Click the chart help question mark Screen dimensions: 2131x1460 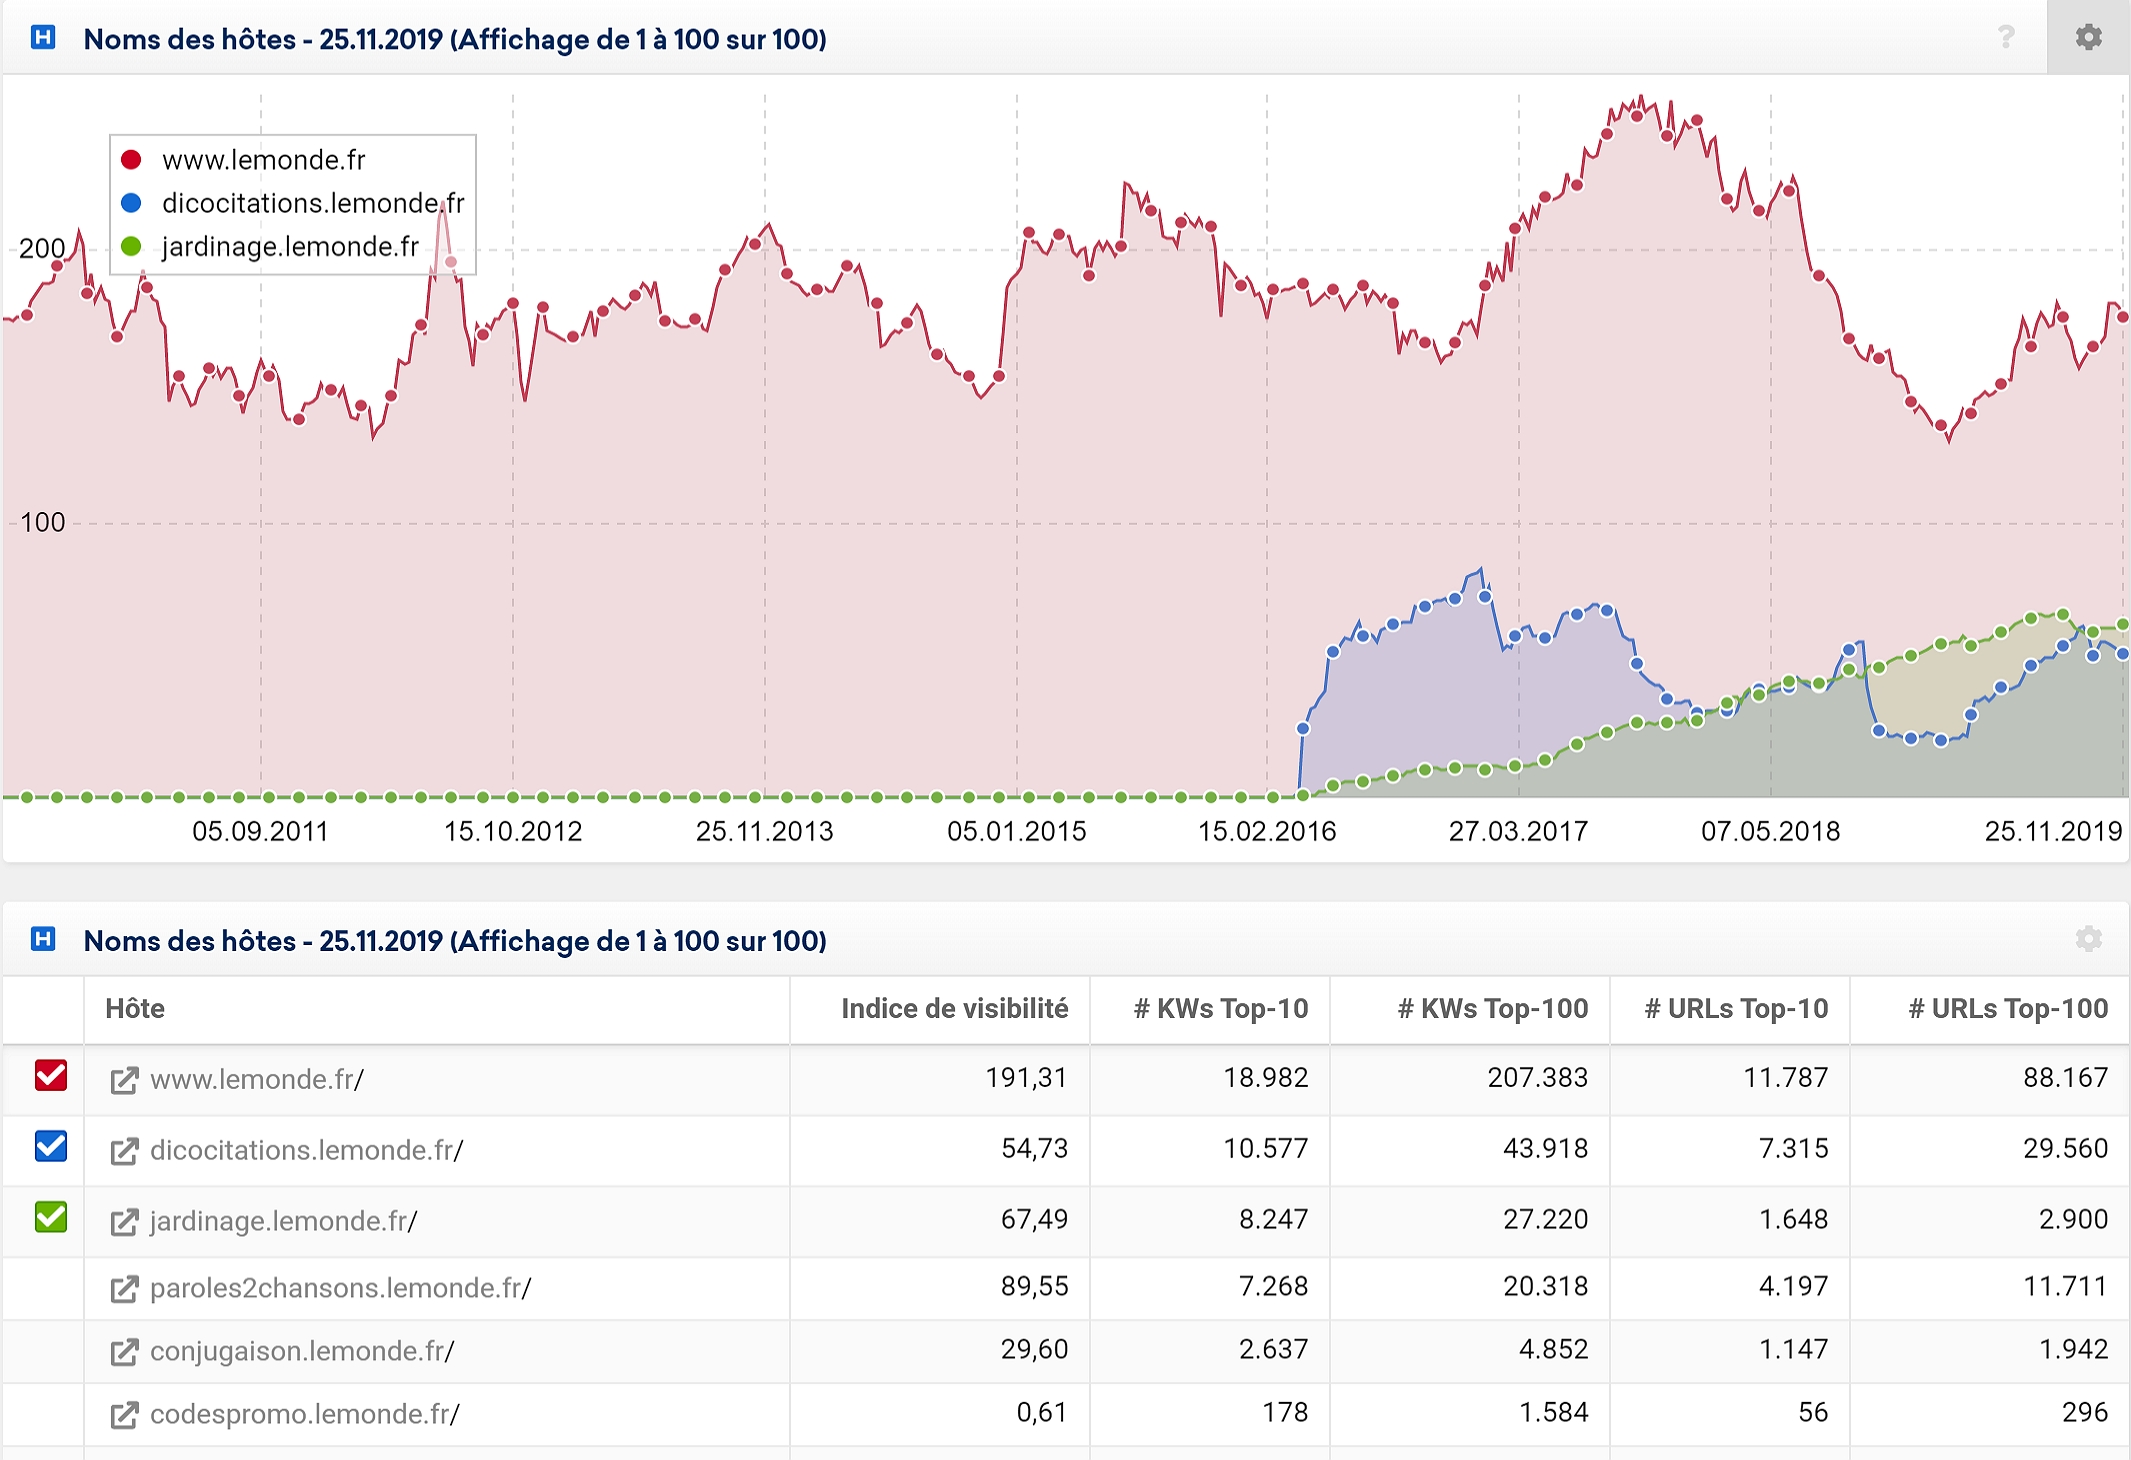coord(2006,37)
